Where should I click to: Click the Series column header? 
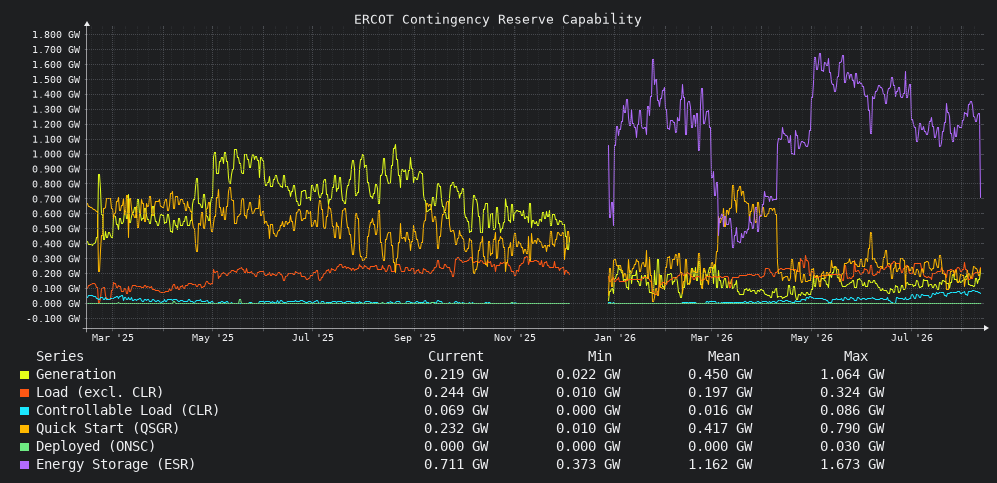click(x=60, y=357)
